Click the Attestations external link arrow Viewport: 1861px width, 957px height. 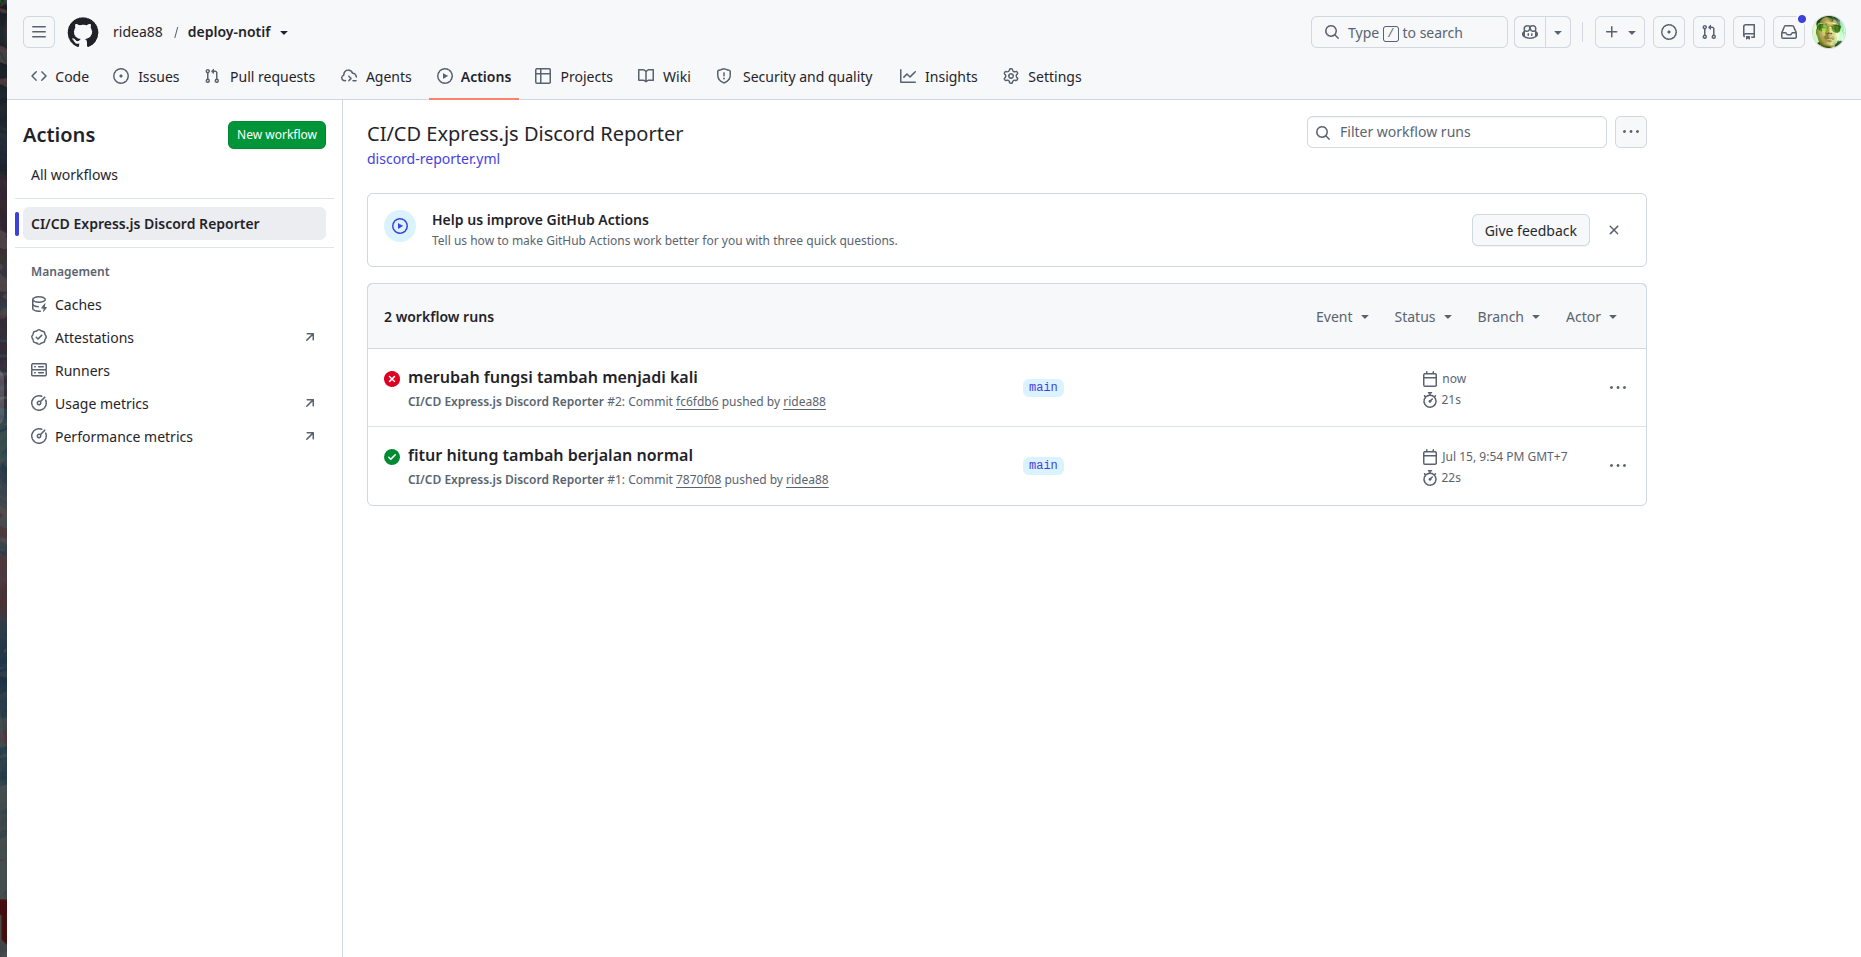pyautogui.click(x=310, y=337)
